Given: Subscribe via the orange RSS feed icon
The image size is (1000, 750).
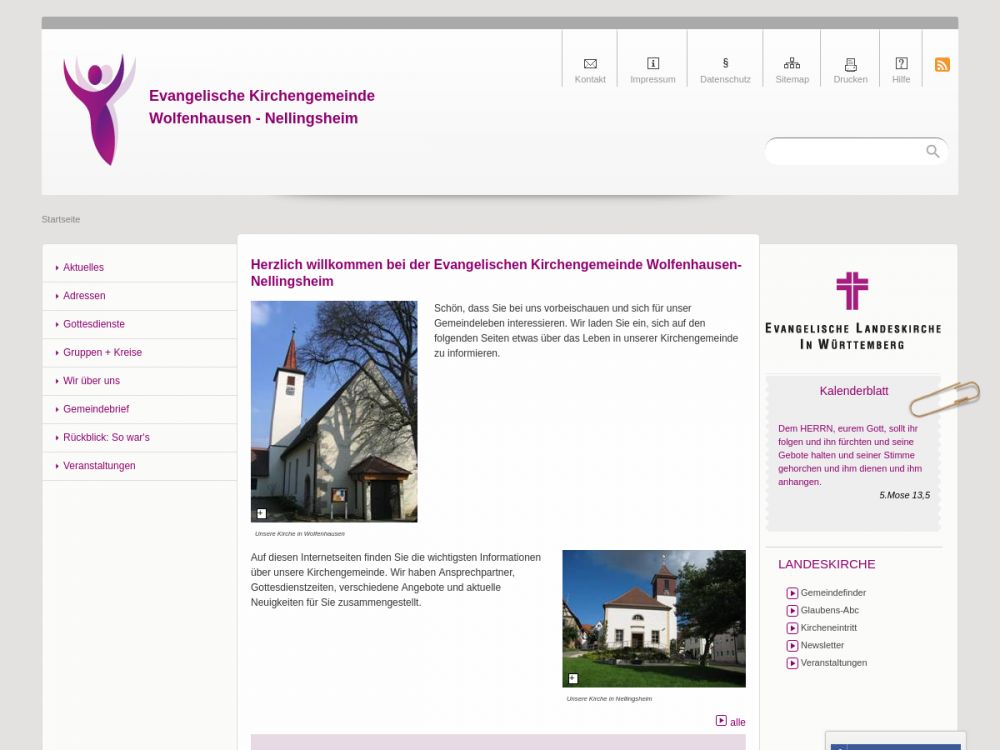Looking at the screenshot, I should point(942,65).
